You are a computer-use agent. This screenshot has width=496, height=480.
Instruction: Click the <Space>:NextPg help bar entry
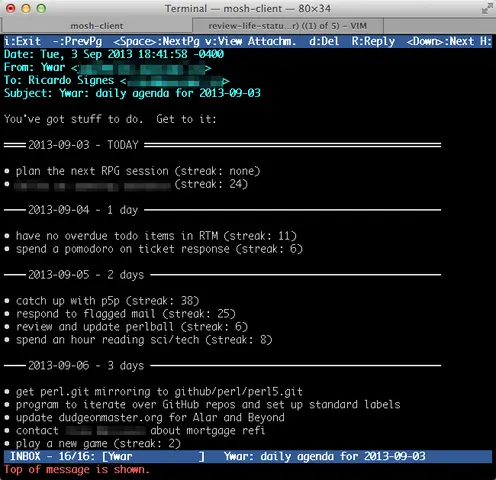156,41
